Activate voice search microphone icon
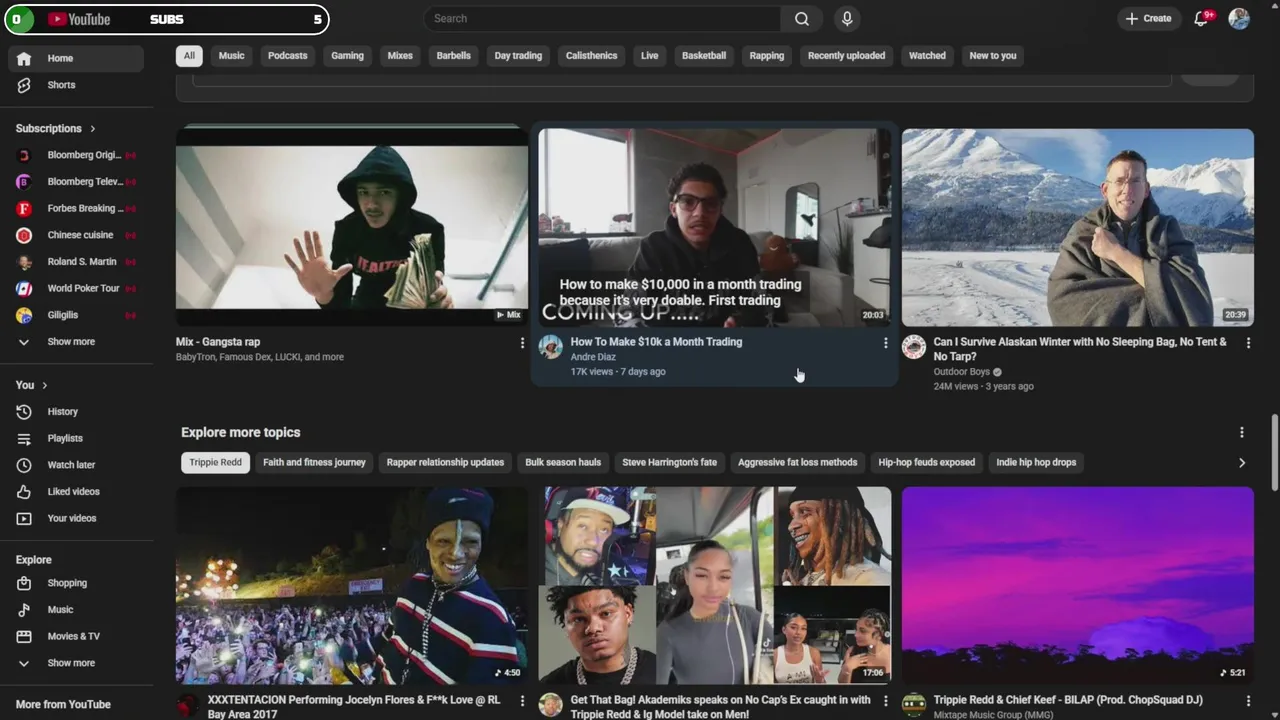Screen dimensions: 1280x720 coord(847,19)
